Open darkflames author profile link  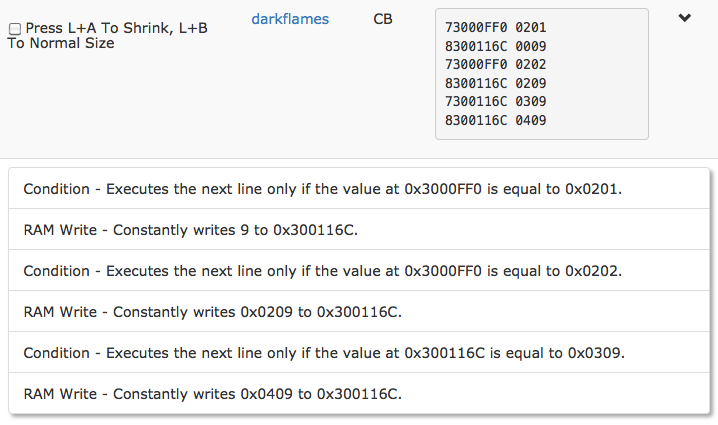[x=290, y=19]
